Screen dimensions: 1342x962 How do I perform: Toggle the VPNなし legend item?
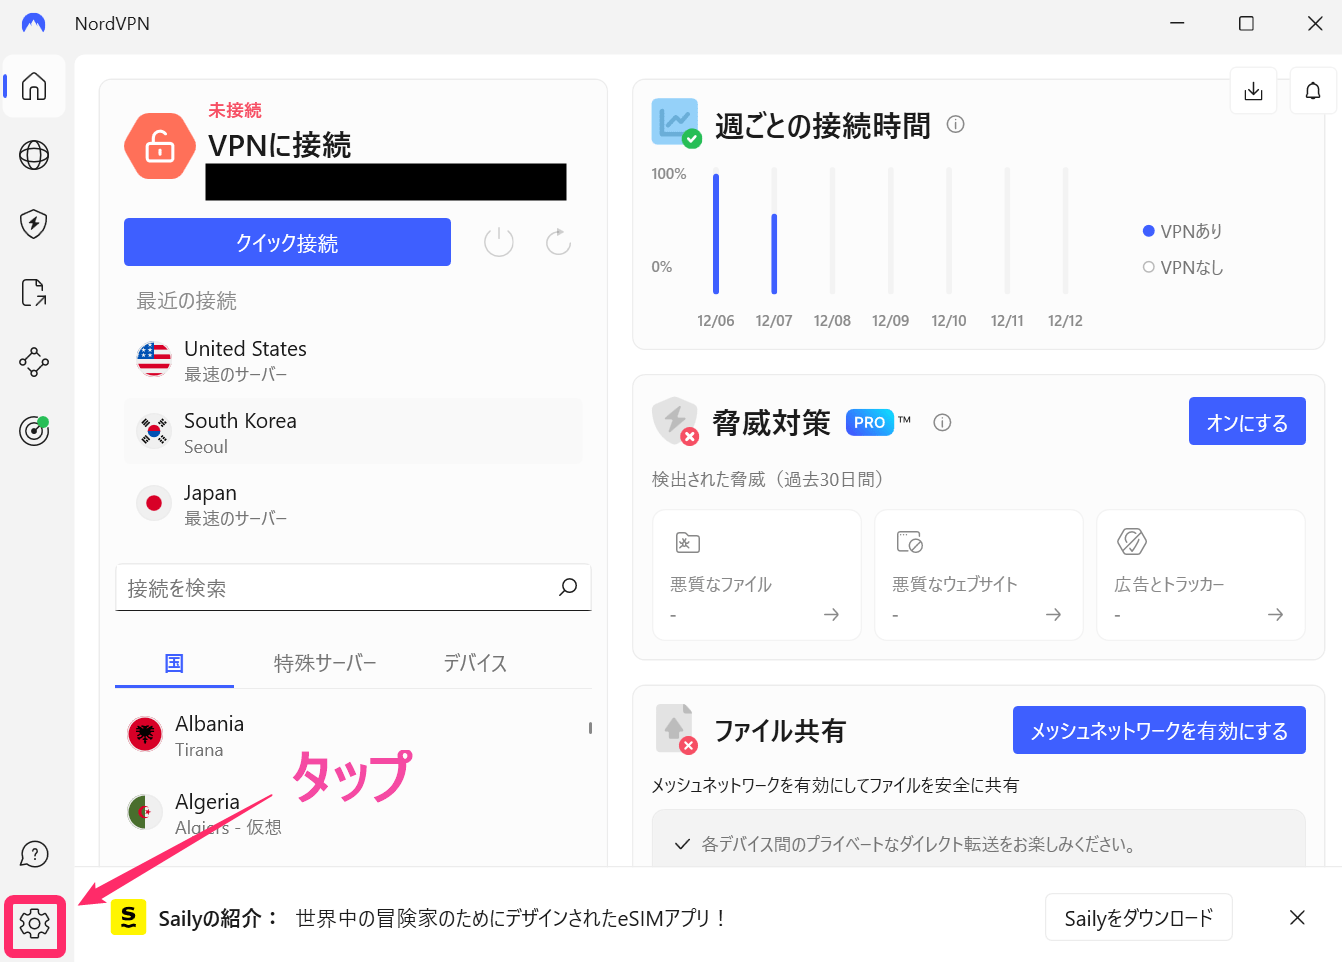pos(1183,267)
